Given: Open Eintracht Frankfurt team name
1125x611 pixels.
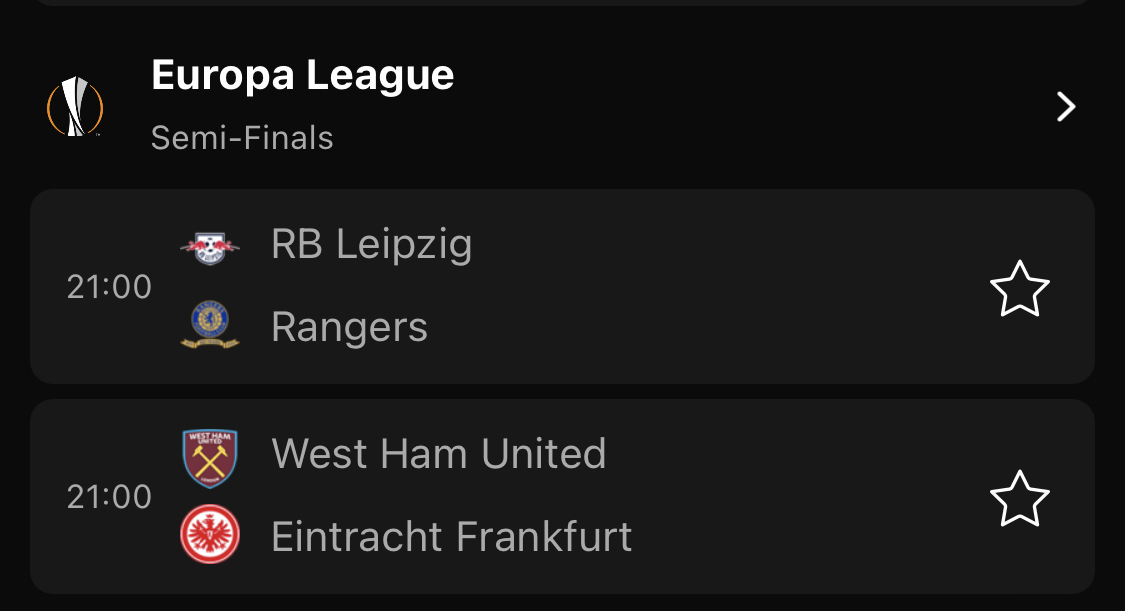Looking at the screenshot, I should click(452, 536).
